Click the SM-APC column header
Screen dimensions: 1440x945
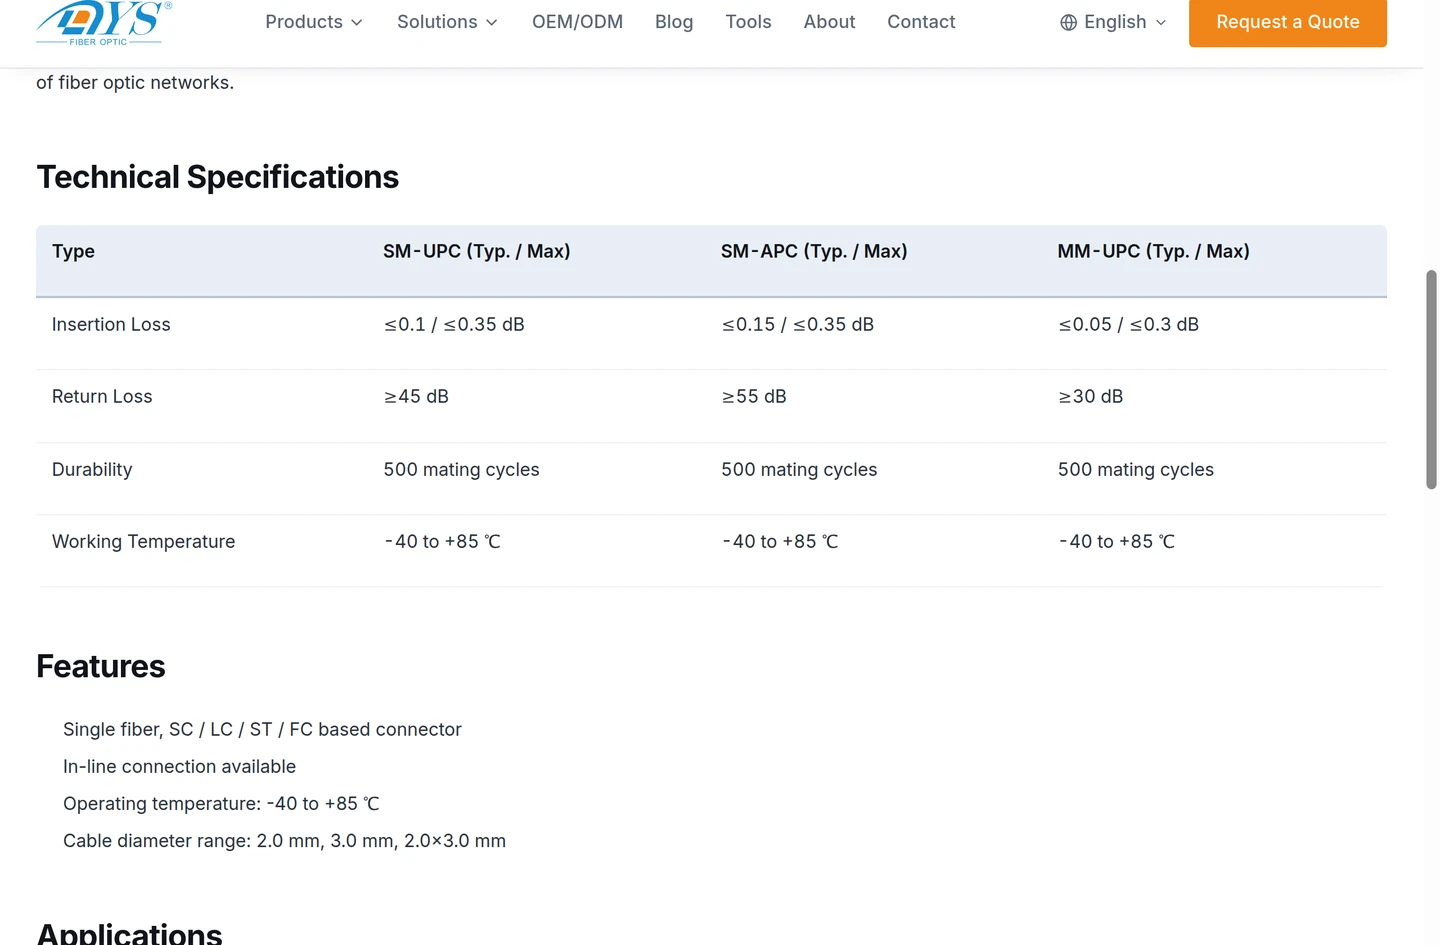[x=814, y=251]
